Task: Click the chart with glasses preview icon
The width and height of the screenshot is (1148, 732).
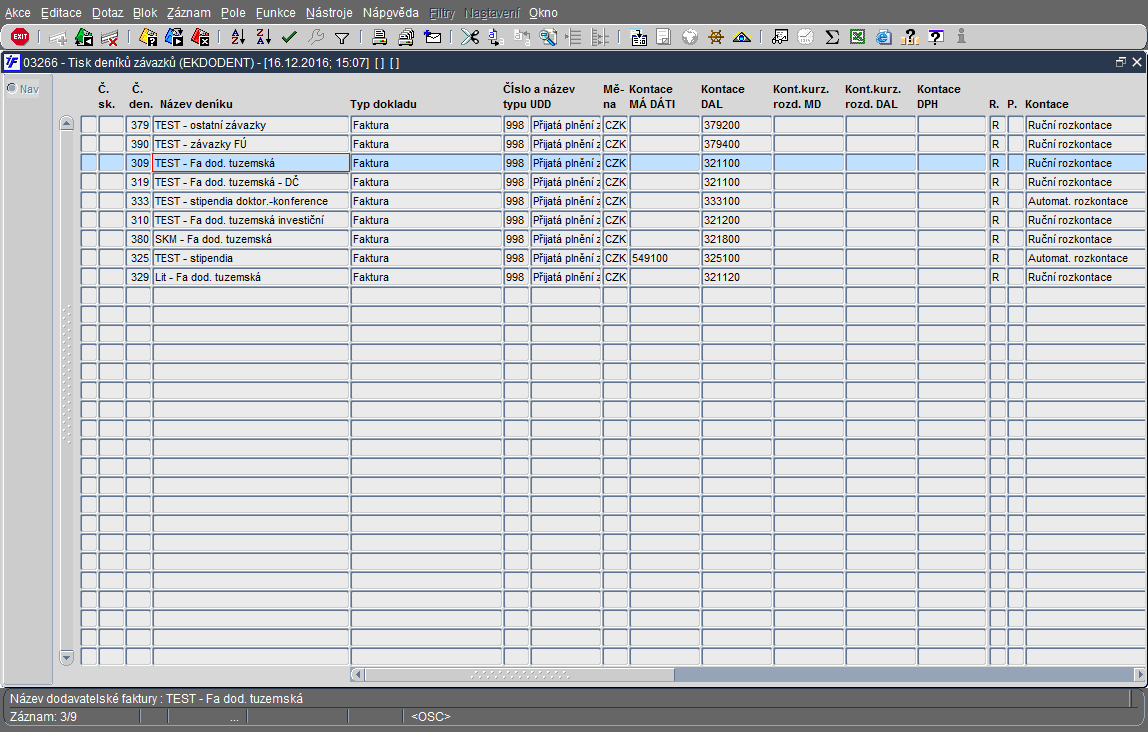Action: pos(780,37)
